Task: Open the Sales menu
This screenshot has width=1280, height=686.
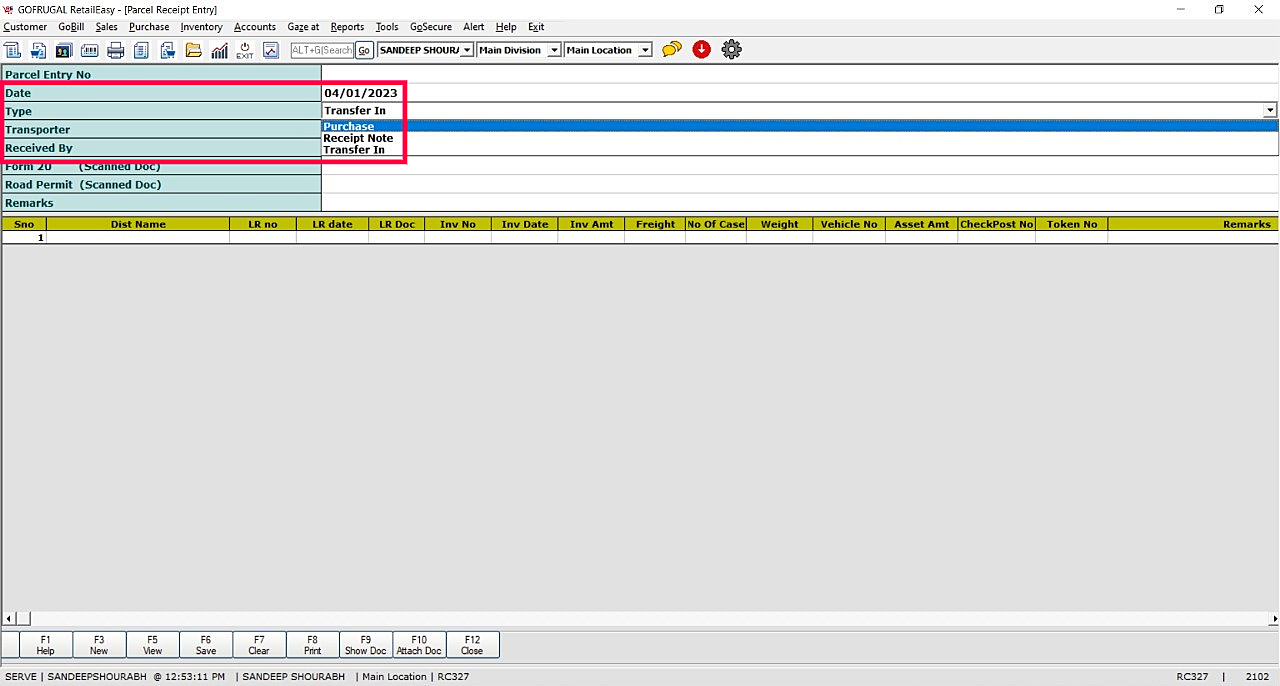Action: 106,27
